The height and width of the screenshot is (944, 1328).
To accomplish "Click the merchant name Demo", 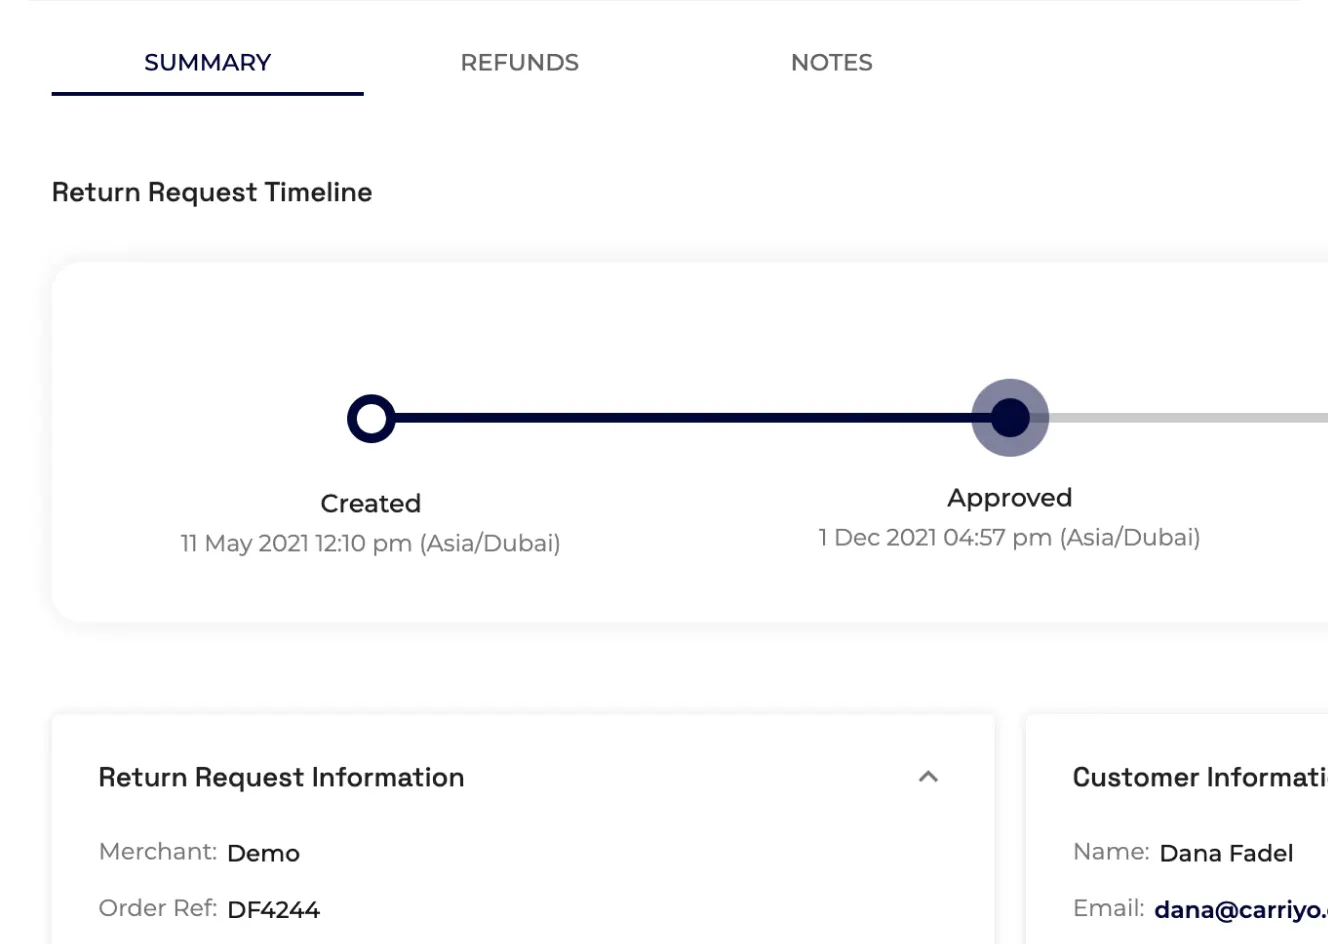I will click(263, 853).
